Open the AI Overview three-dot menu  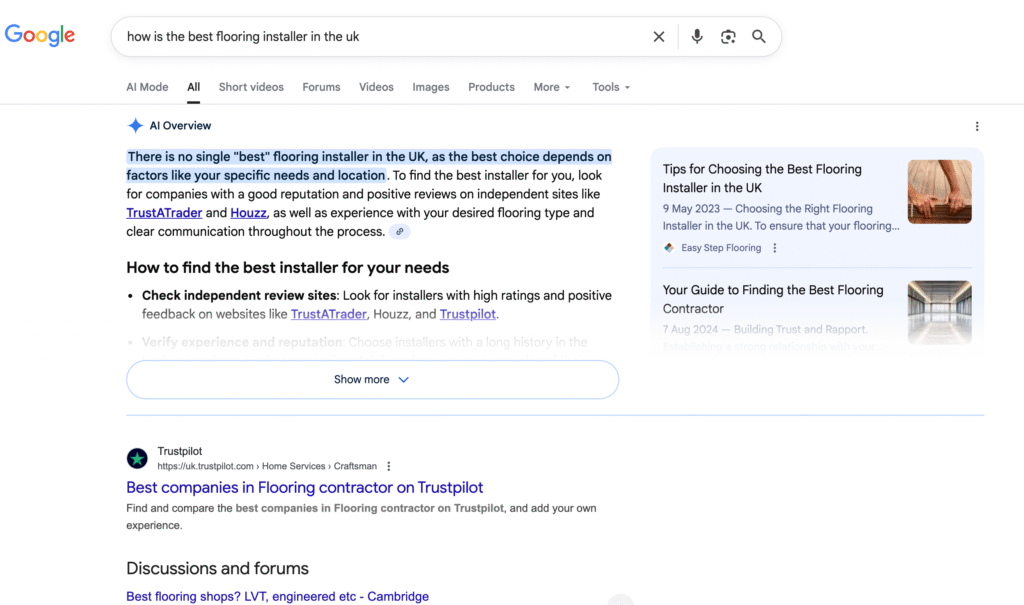tap(977, 125)
